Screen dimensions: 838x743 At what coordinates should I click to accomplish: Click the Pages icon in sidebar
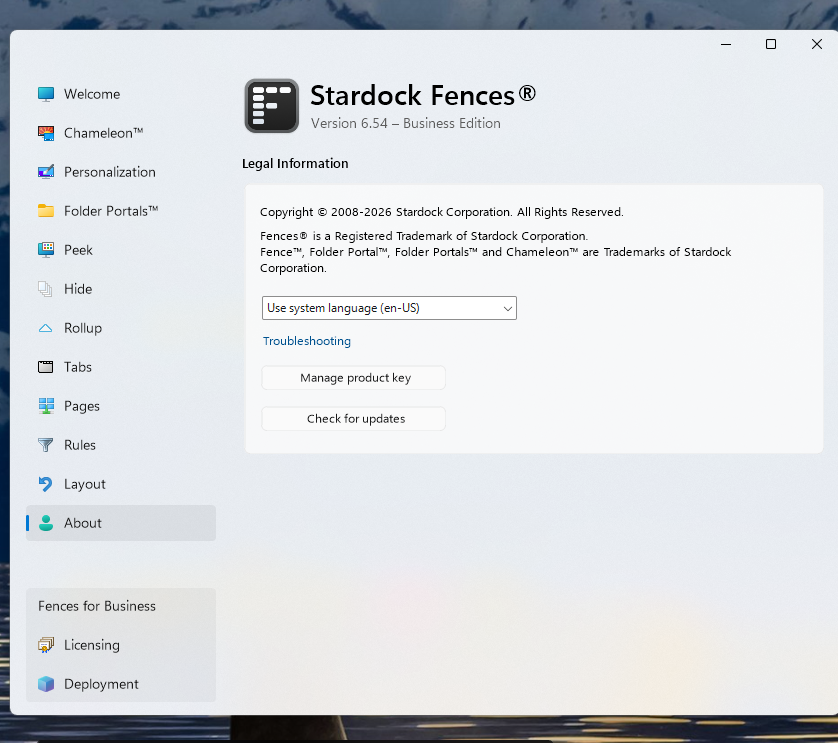click(x=46, y=406)
